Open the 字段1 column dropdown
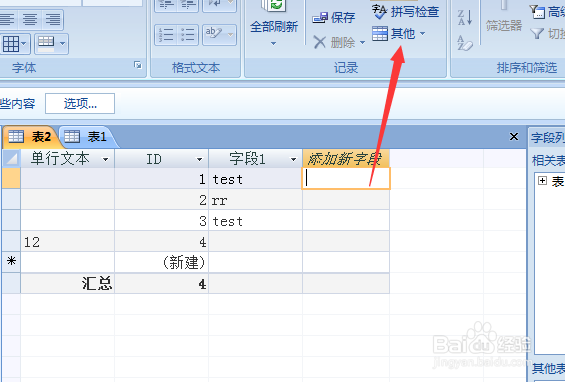565x382 pixels. (293, 159)
